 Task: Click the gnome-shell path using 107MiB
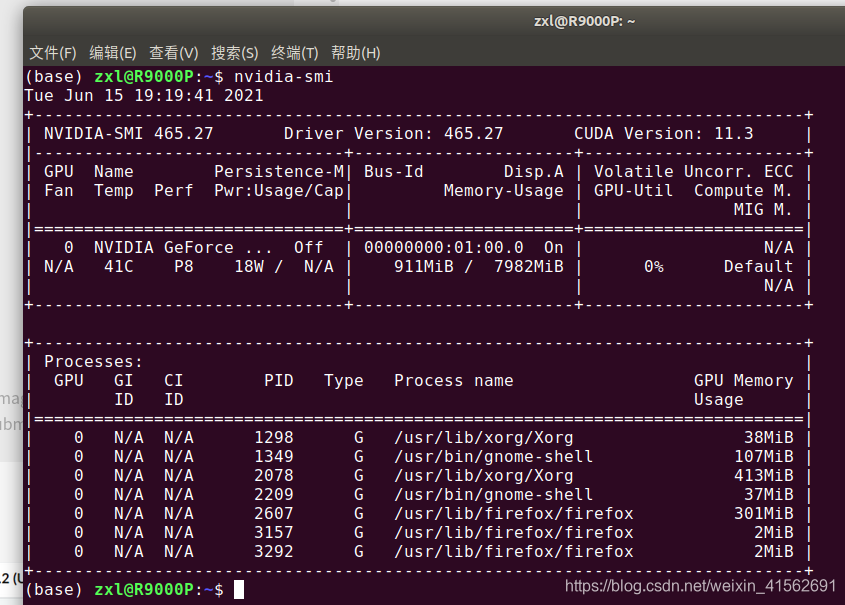tap(493, 457)
